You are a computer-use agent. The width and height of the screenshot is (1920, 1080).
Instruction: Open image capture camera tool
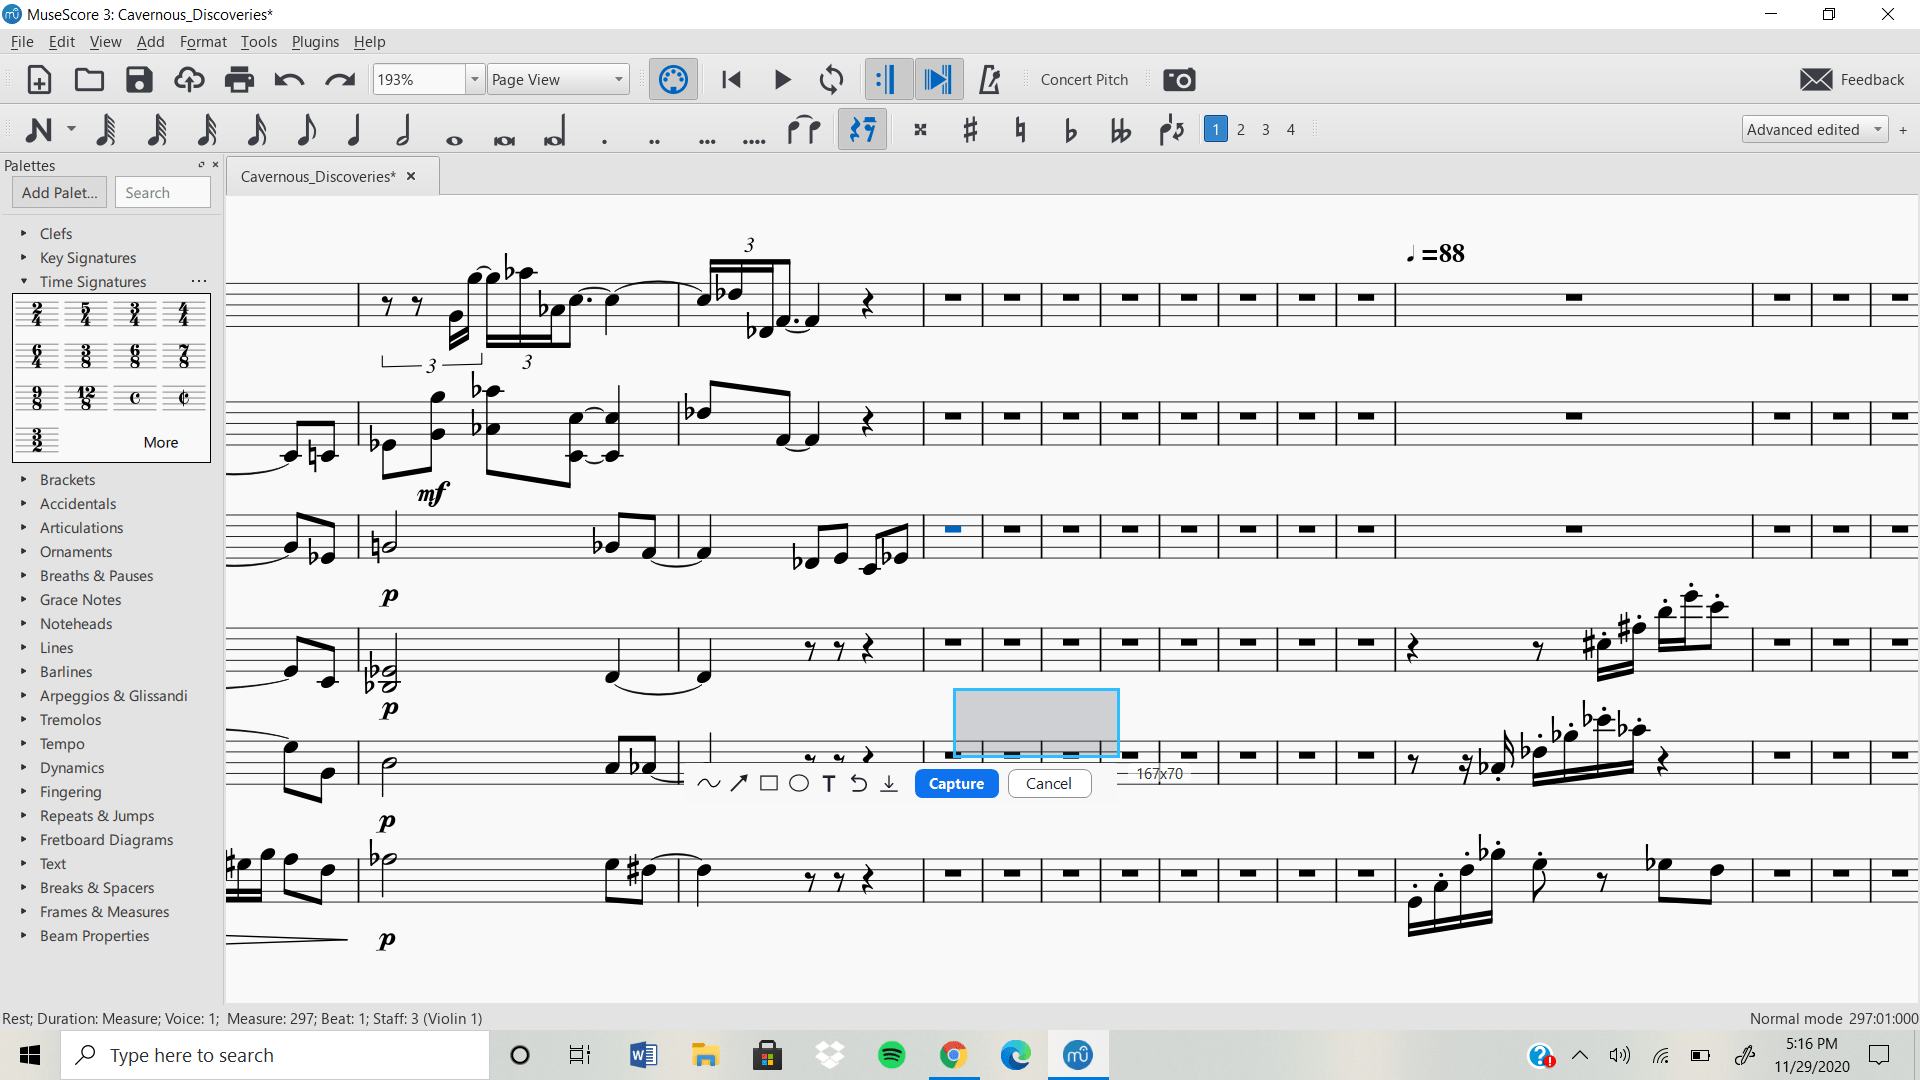(1179, 80)
